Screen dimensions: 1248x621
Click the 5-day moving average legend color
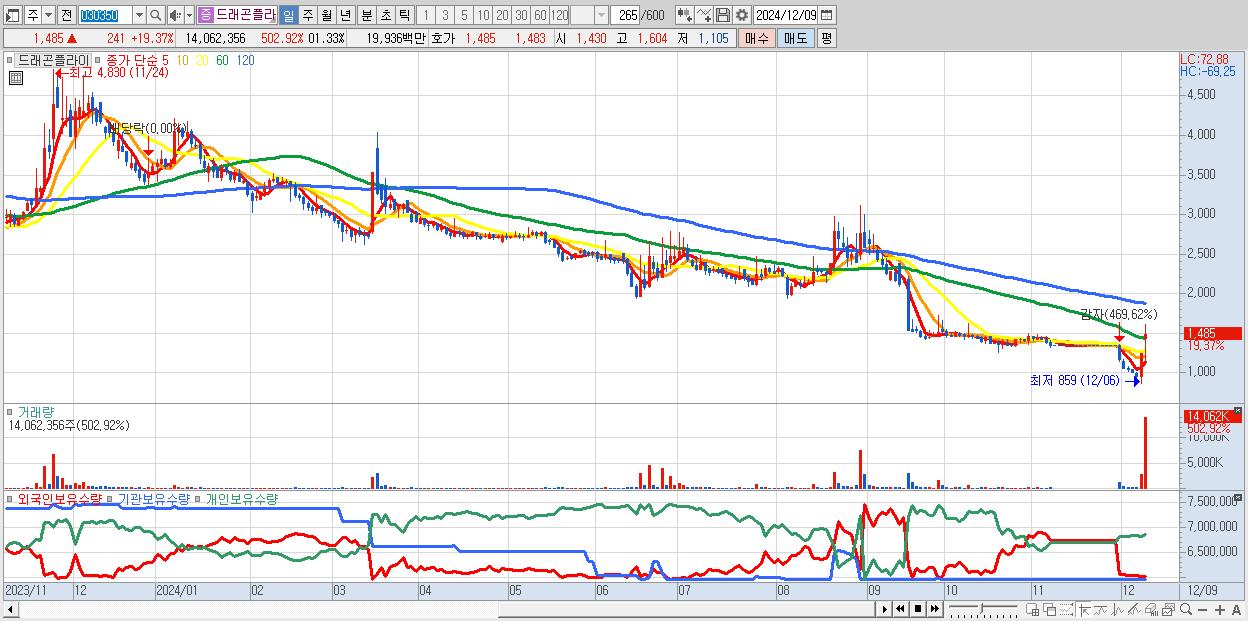coord(166,60)
